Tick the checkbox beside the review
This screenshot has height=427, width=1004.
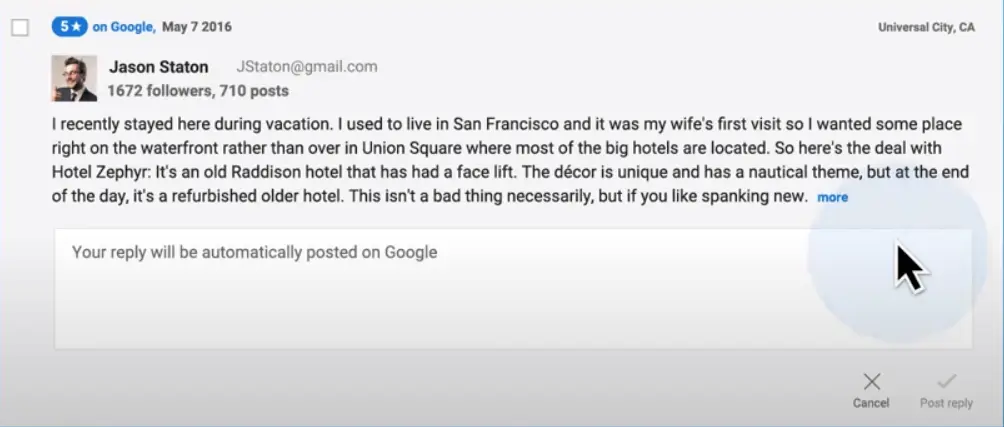[20, 27]
